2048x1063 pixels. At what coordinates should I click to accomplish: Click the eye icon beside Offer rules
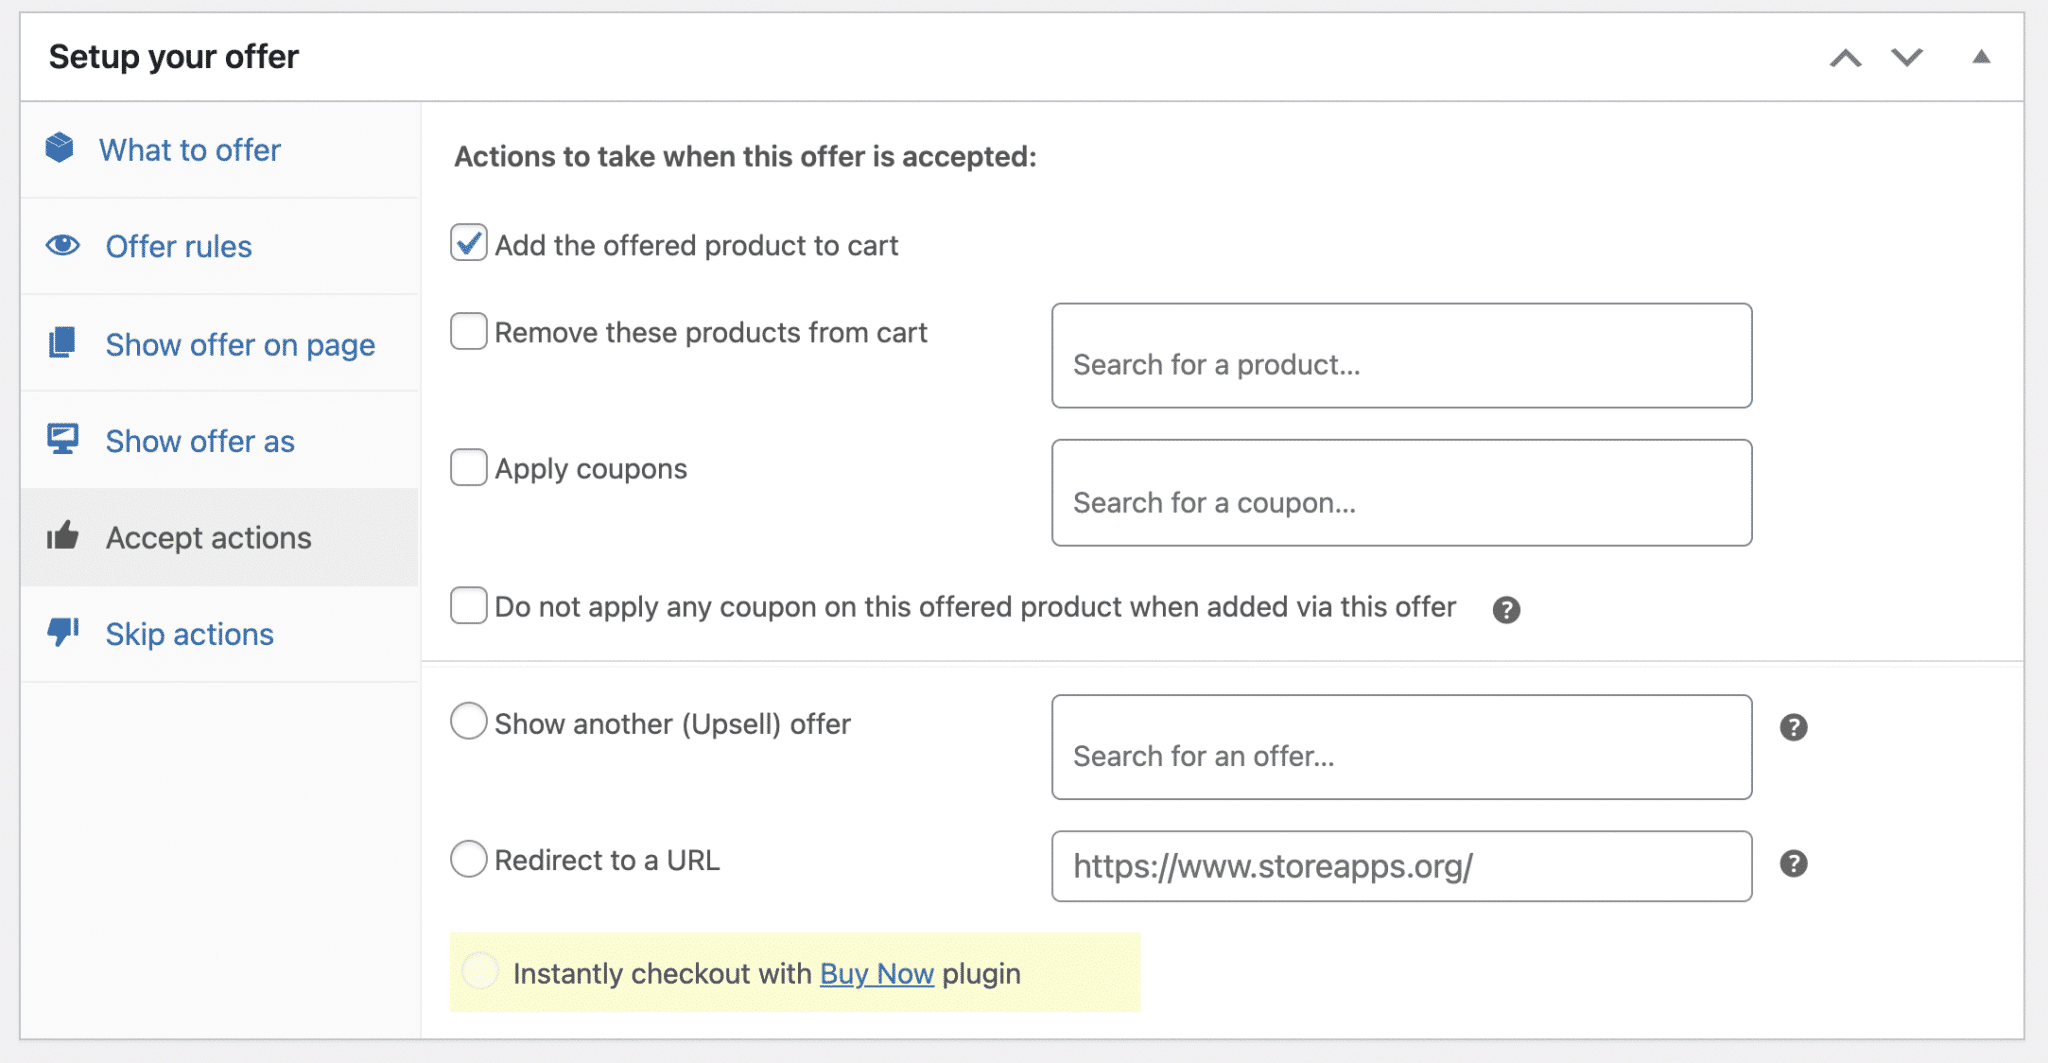[x=62, y=245]
